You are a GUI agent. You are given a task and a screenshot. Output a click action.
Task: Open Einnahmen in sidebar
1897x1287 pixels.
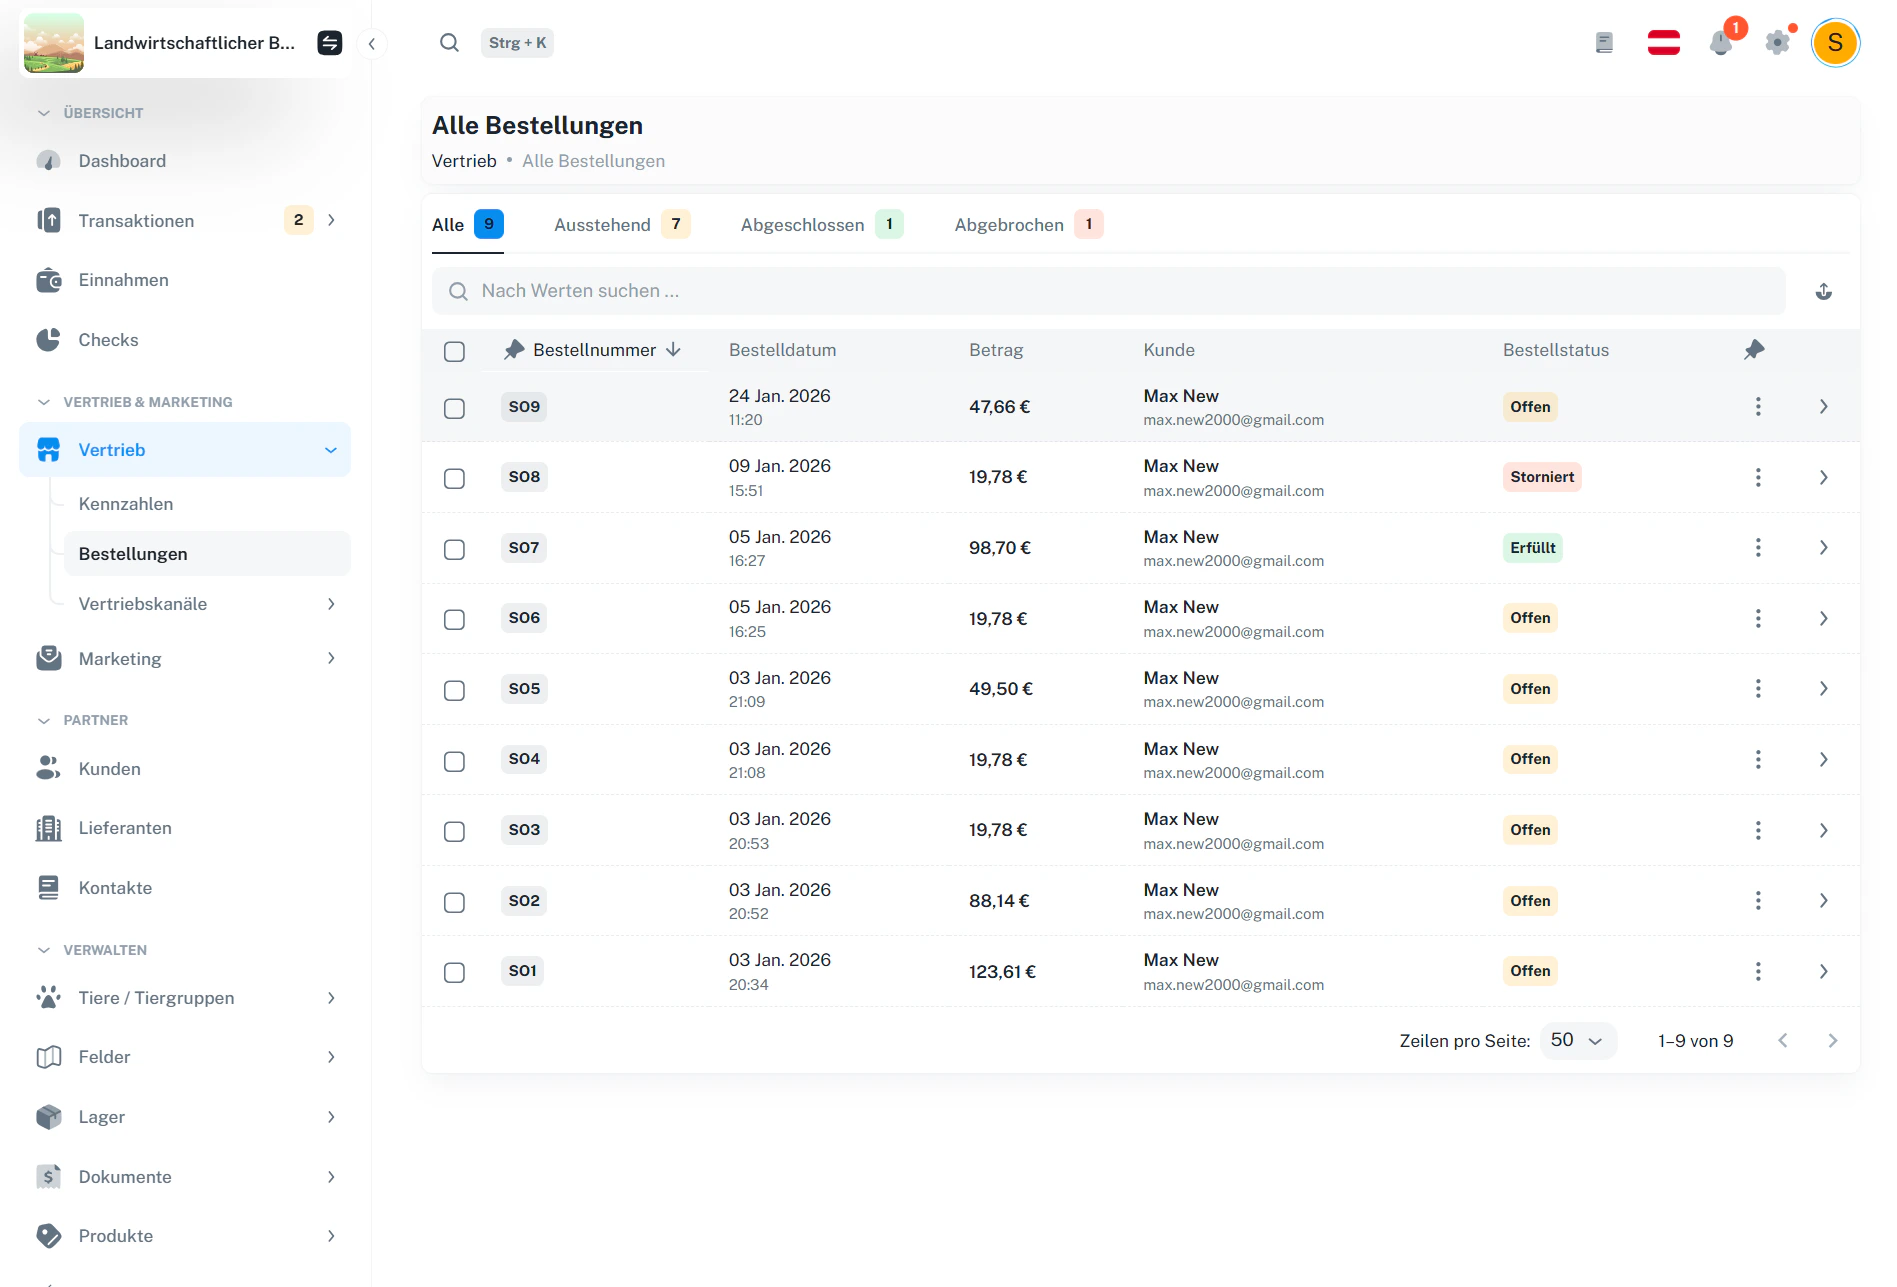pyautogui.click(x=185, y=280)
